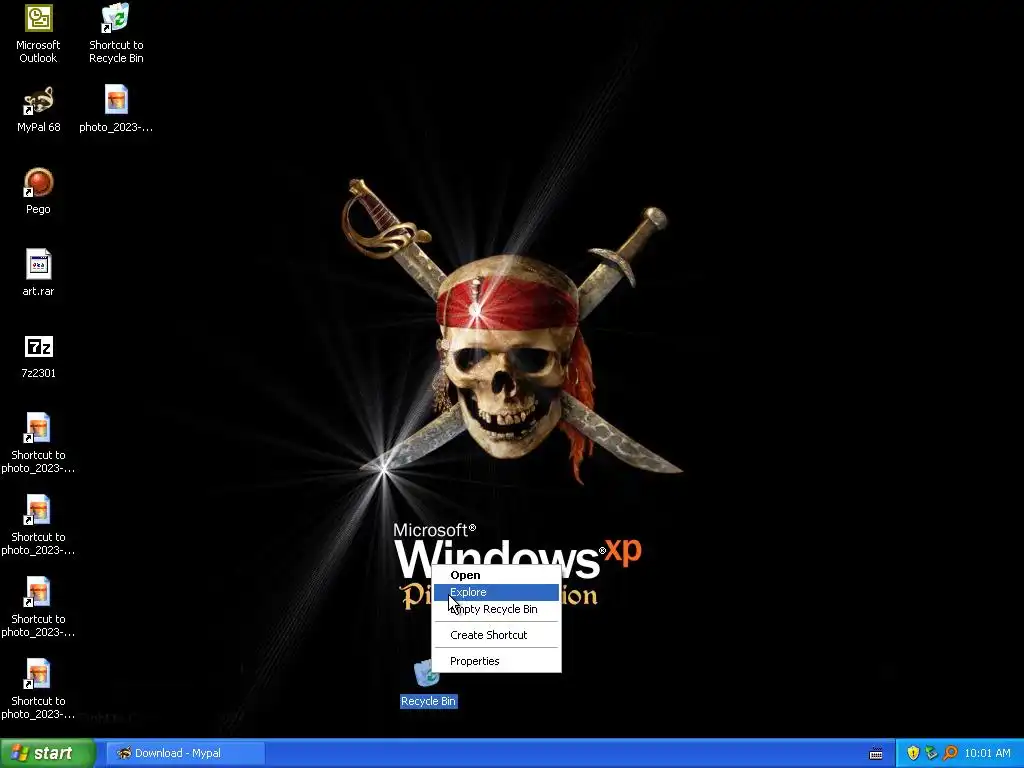Choose Open in the context menu
The image size is (1024, 768).
496,575
